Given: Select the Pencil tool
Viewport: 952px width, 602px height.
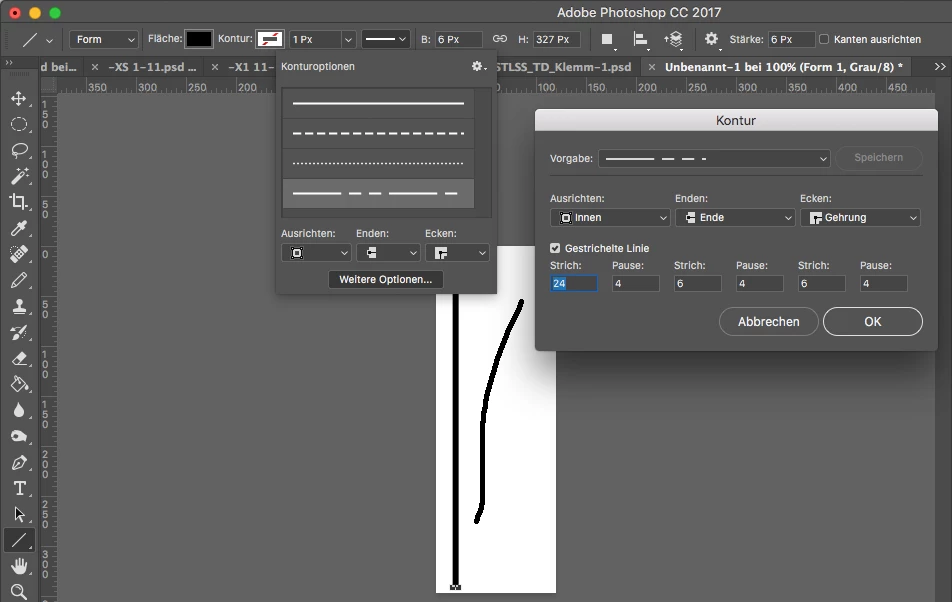Looking at the screenshot, I should pos(19,280).
